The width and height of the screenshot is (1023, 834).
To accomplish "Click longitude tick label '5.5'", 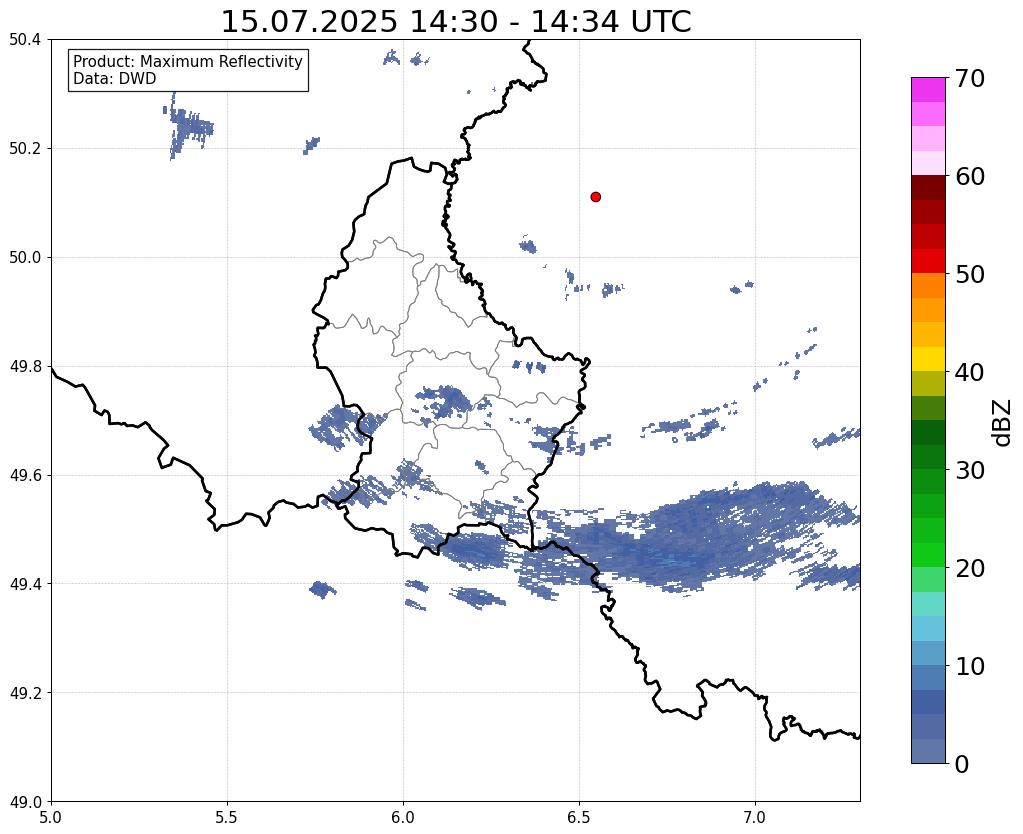I will [x=227, y=818].
